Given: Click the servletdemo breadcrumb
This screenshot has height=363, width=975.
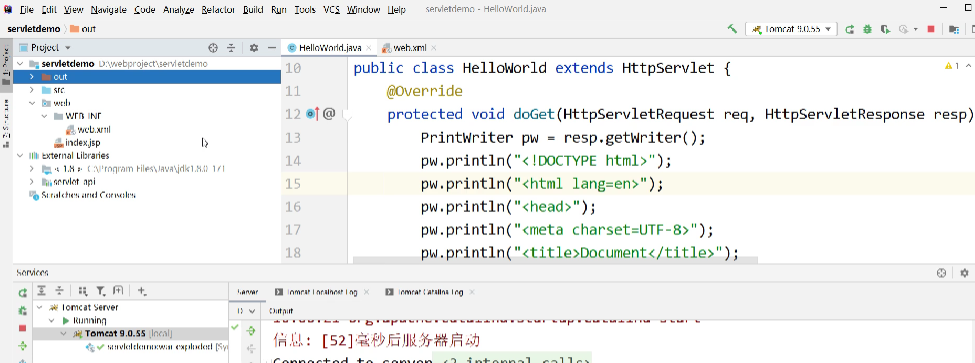Looking at the screenshot, I should click(34, 29).
